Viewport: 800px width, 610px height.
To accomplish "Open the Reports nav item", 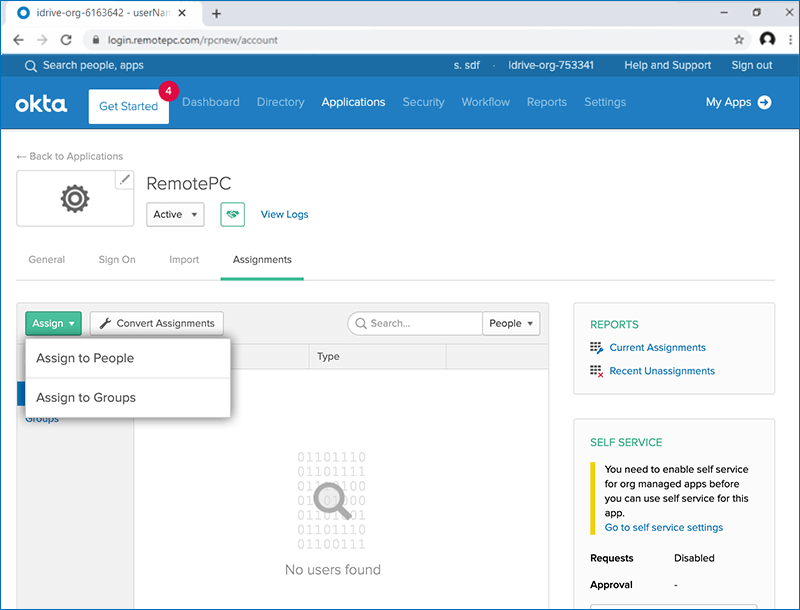I will point(547,102).
